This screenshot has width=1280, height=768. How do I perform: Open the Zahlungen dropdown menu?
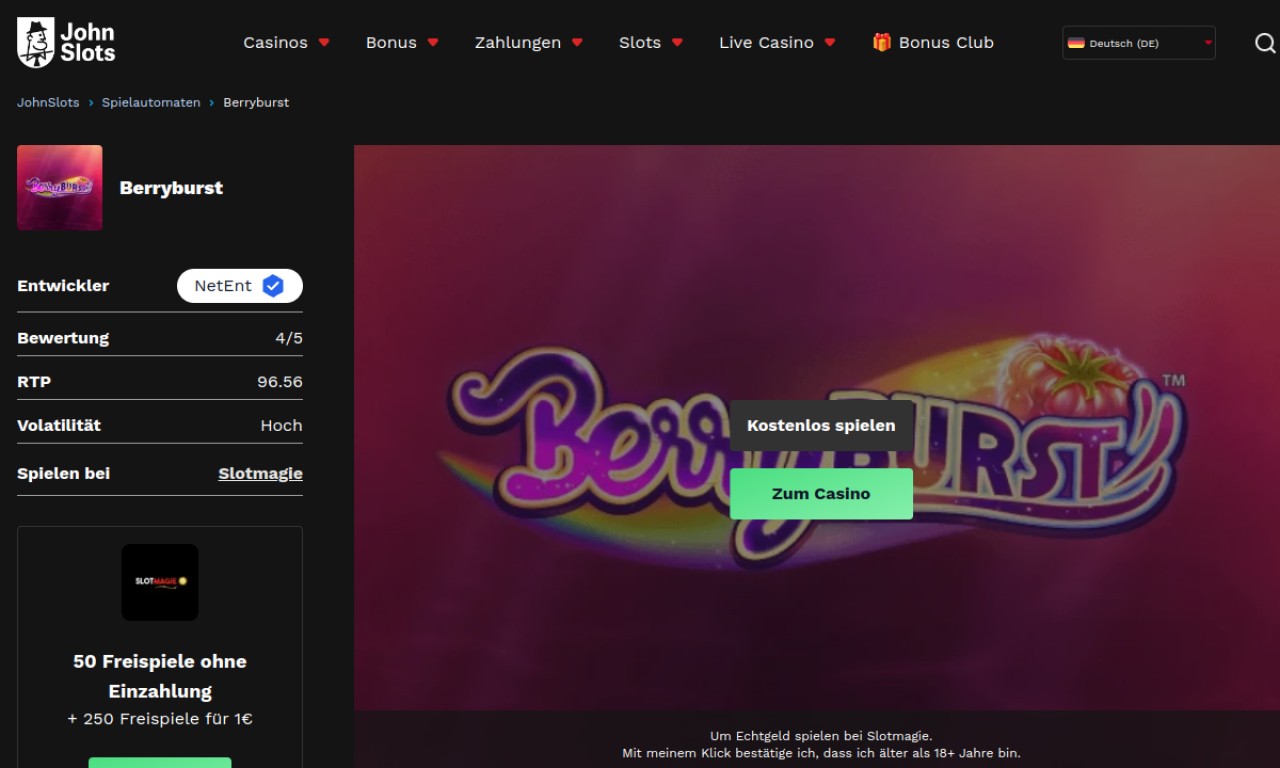pos(528,43)
